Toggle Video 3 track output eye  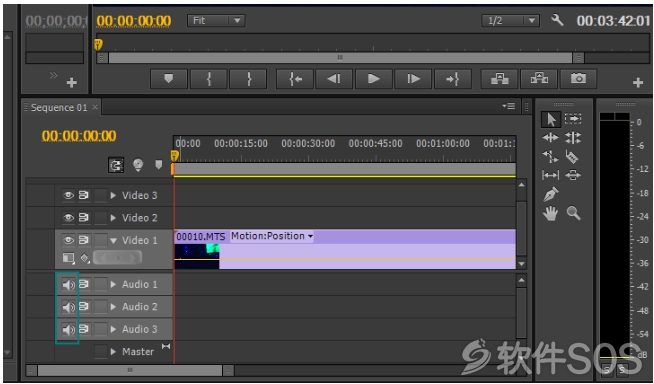tap(68, 195)
